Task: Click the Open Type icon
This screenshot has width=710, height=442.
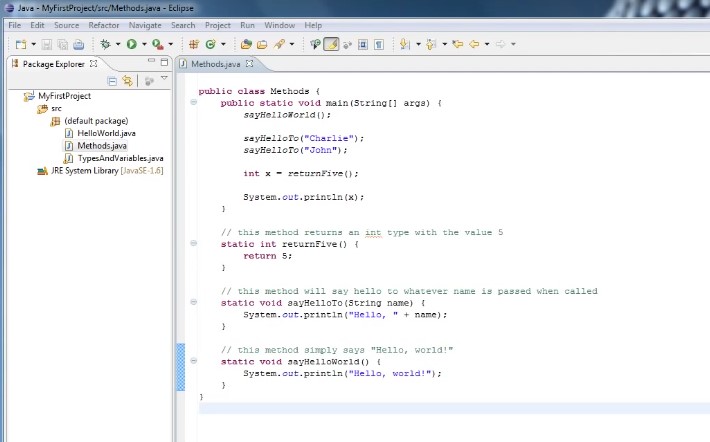Action: [x=246, y=44]
